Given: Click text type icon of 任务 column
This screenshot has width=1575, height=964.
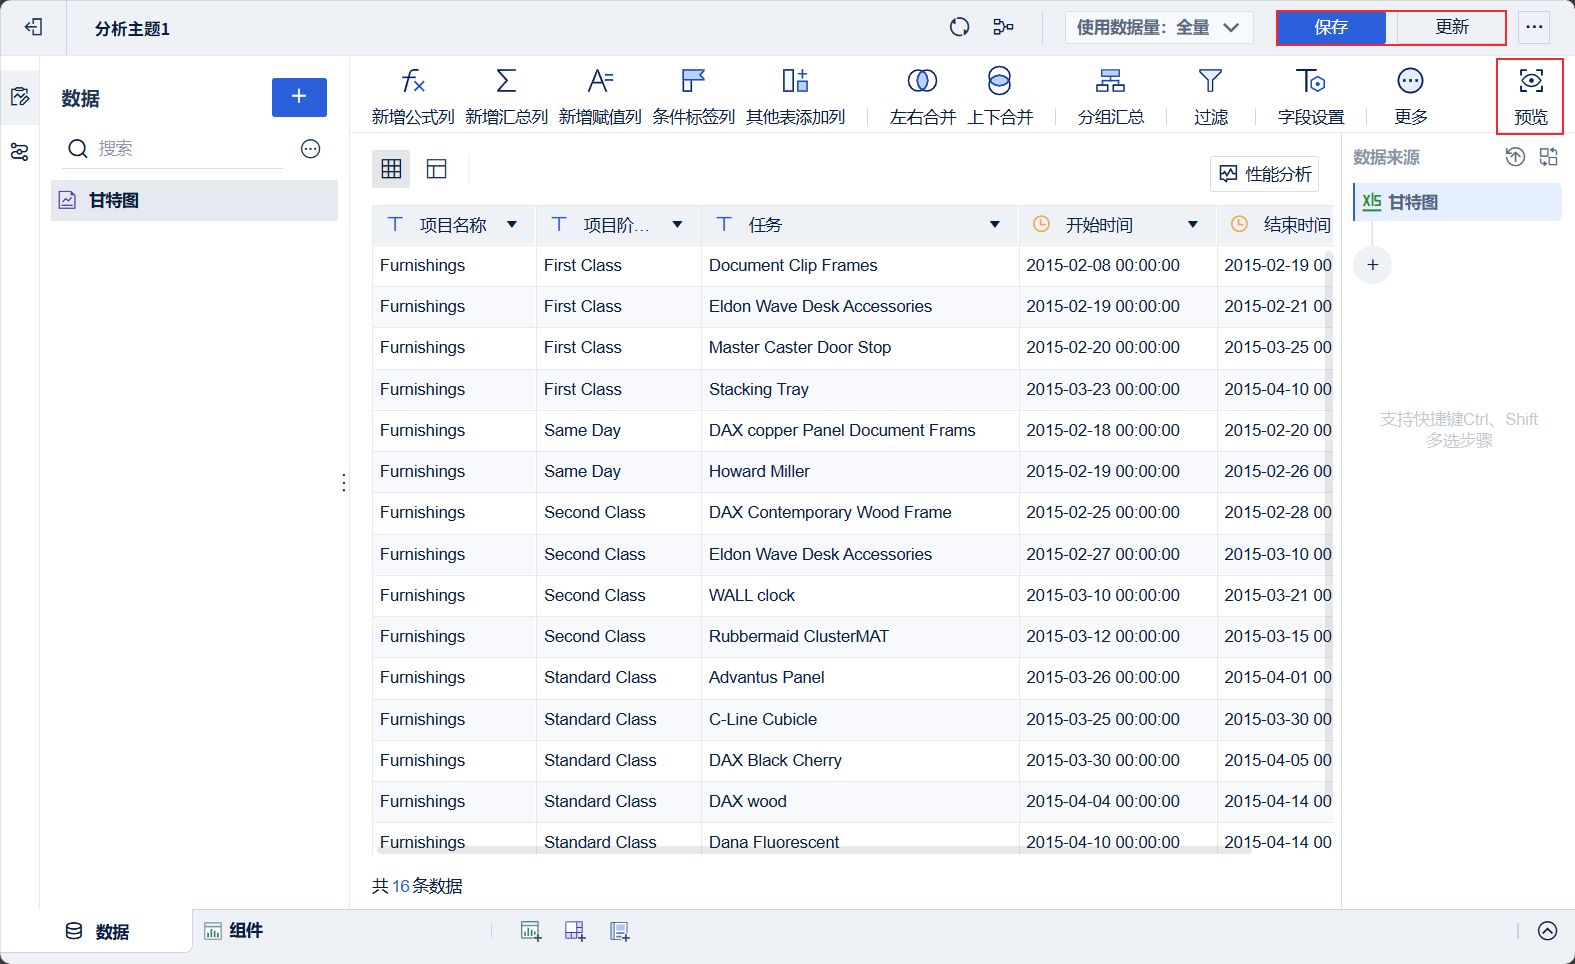Looking at the screenshot, I should tap(724, 225).
